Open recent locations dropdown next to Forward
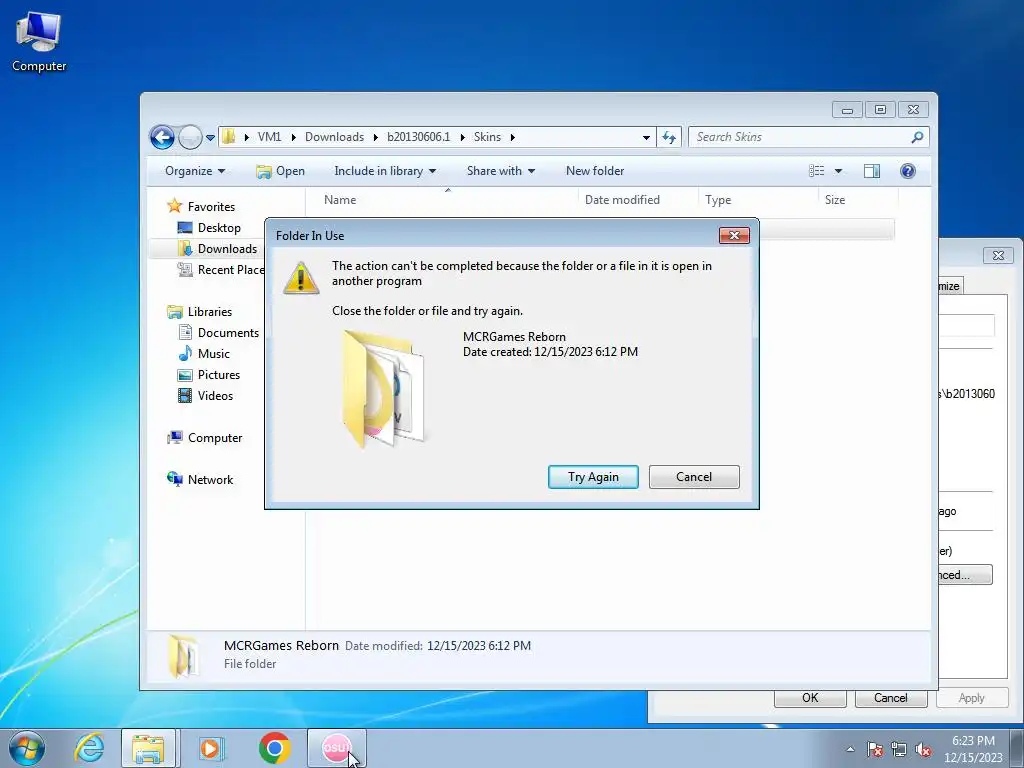This screenshot has width=1024, height=768. [210, 138]
